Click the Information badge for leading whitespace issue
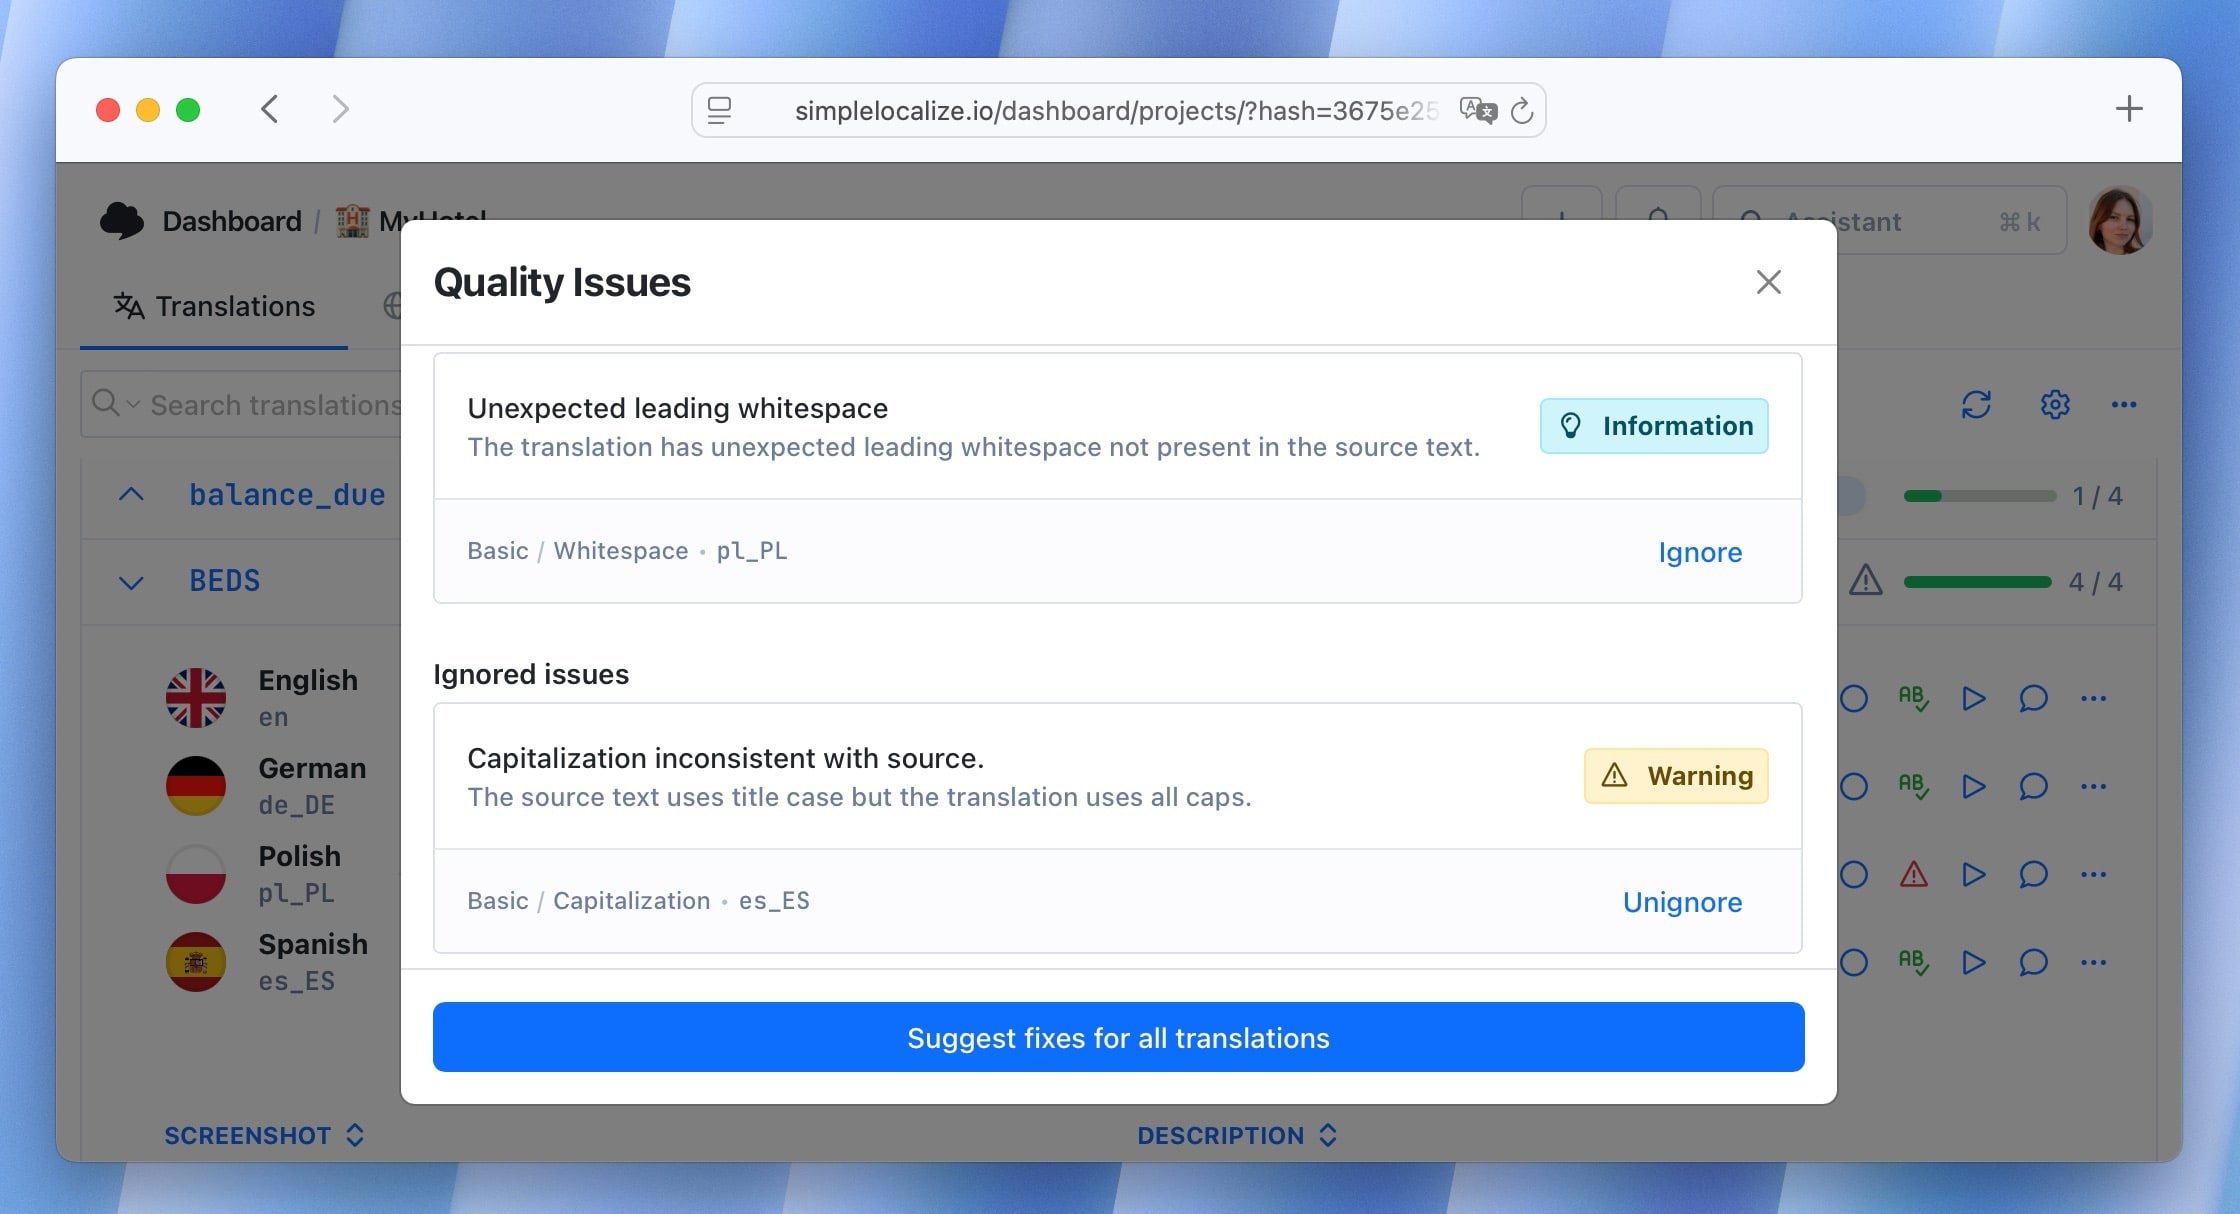This screenshot has height=1214, width=2240. (x=1653, y=425)
